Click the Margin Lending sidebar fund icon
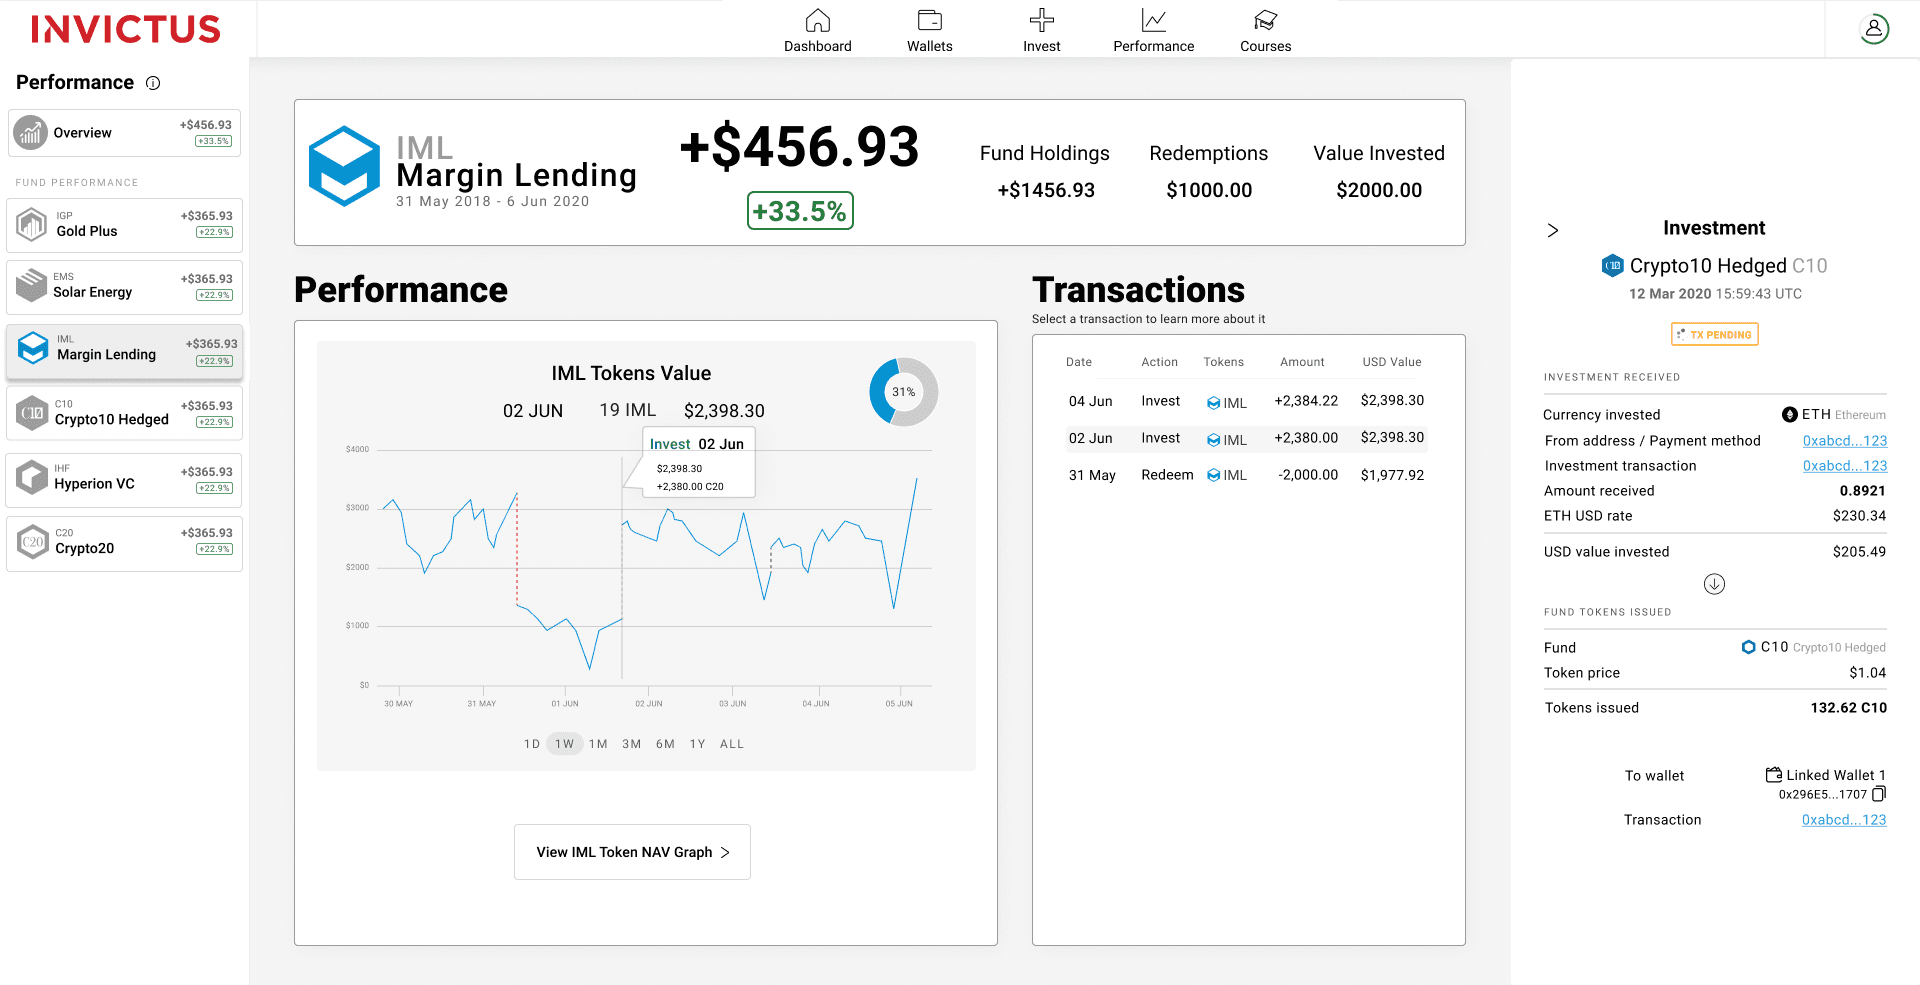The image size is (1920, 985). 33,348
